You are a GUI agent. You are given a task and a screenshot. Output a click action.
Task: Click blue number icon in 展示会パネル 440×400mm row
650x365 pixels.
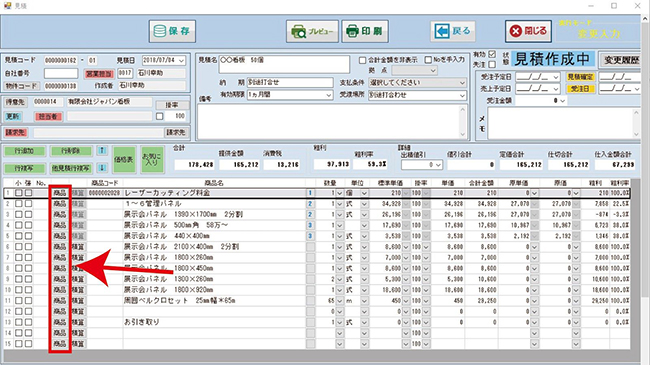coord(310,236)
